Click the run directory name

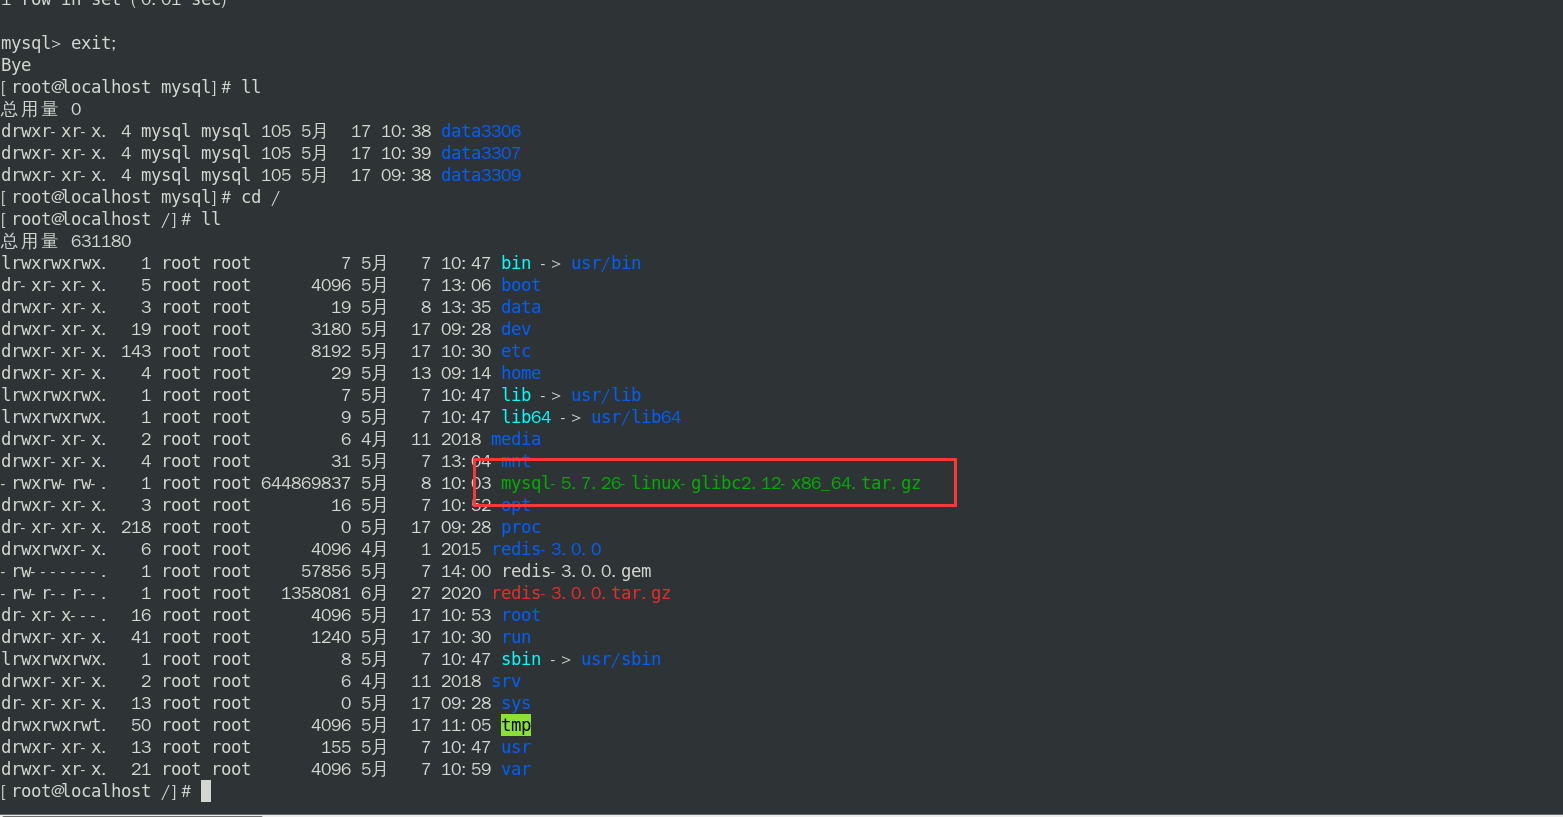click(516, 637)
